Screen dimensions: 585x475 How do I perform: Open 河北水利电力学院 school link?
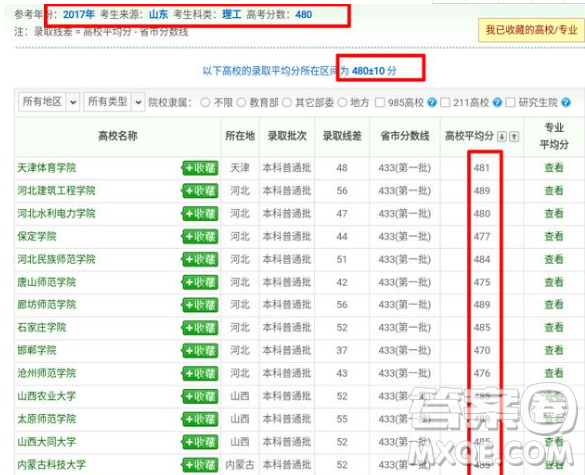56,213
